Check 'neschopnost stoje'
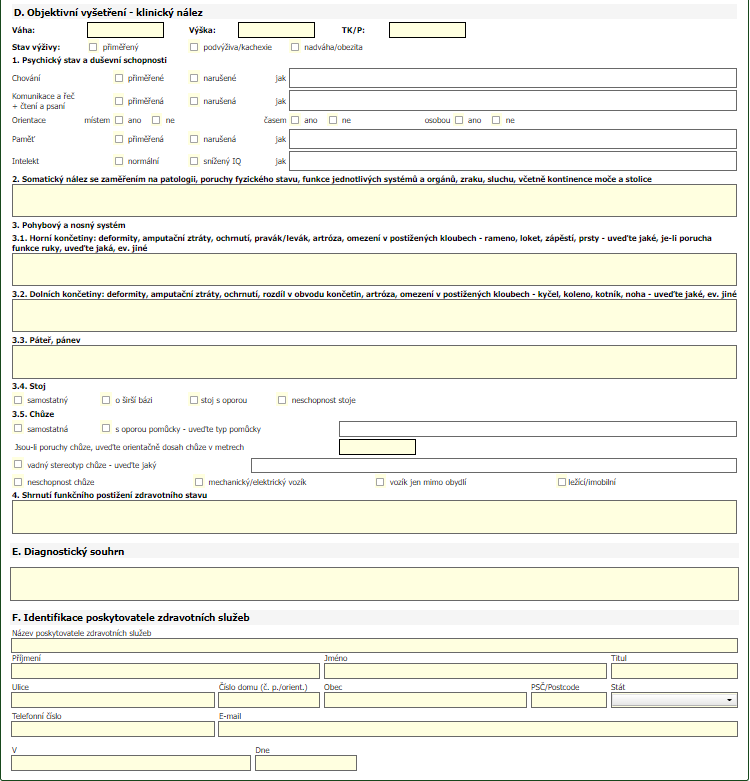The height and width of the screenshot is (781, 750). 282,400
